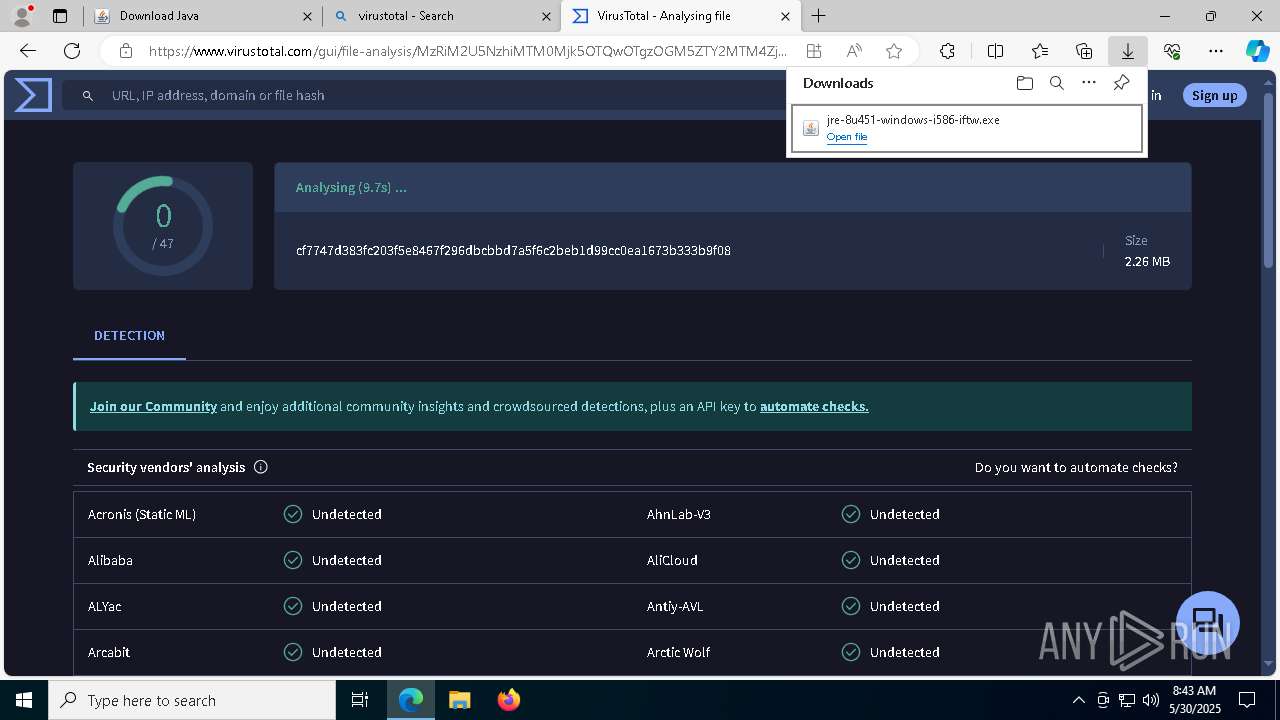
Task: Open Edge Settings and more menu
Action: point(1216,51)
